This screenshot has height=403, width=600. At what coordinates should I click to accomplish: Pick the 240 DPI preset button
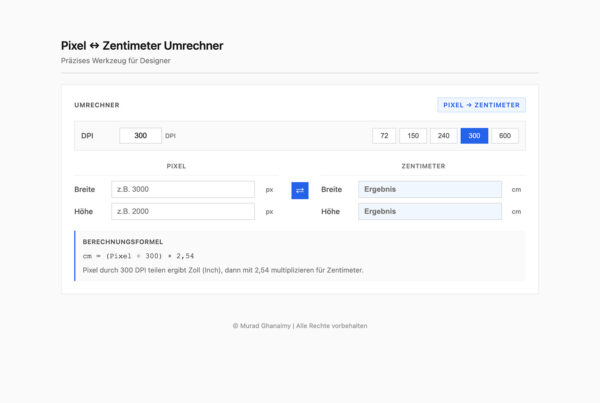tap(443, 136)
